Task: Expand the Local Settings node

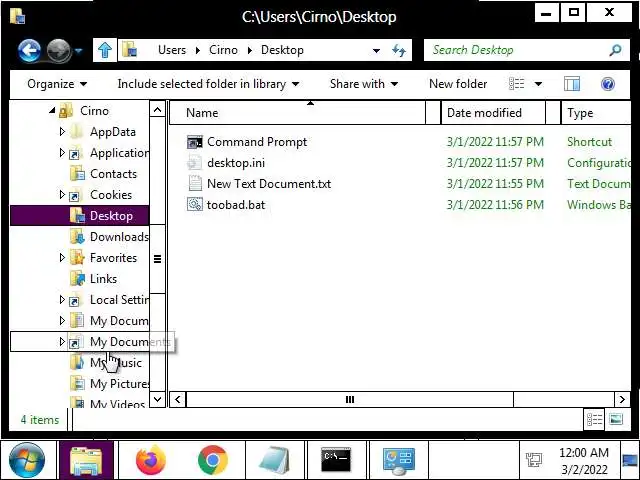Action: pyautogui.click(x=62, y=300)
